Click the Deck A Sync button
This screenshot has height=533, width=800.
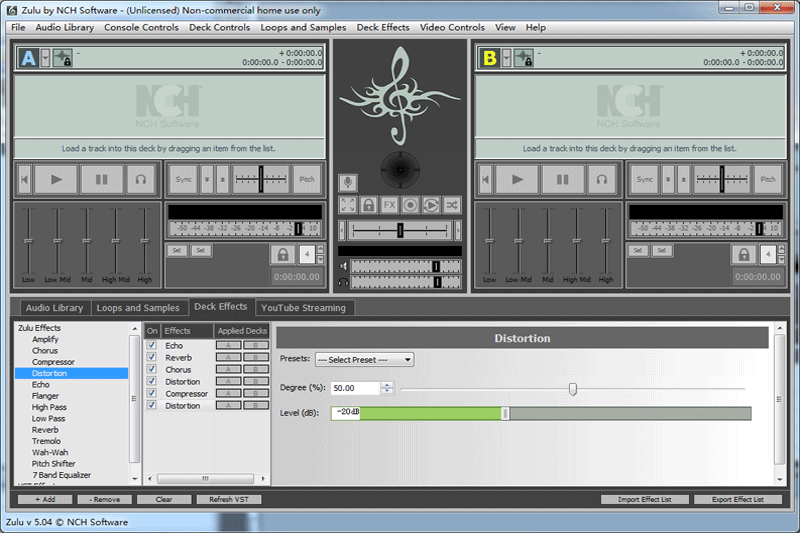coord(184,180)
